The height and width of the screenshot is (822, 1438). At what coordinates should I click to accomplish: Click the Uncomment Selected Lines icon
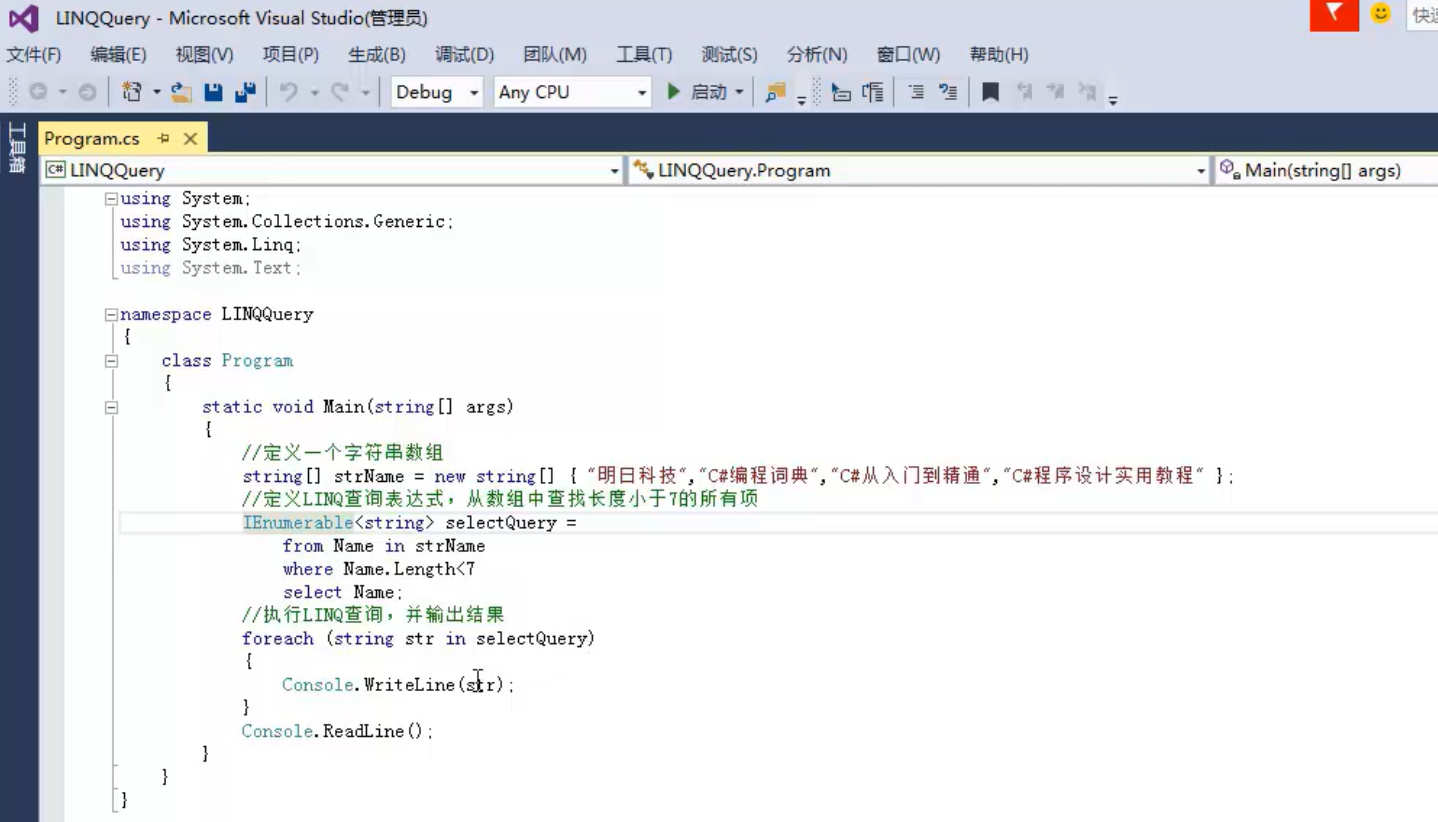pyautogui.click(x=948, y=92)
